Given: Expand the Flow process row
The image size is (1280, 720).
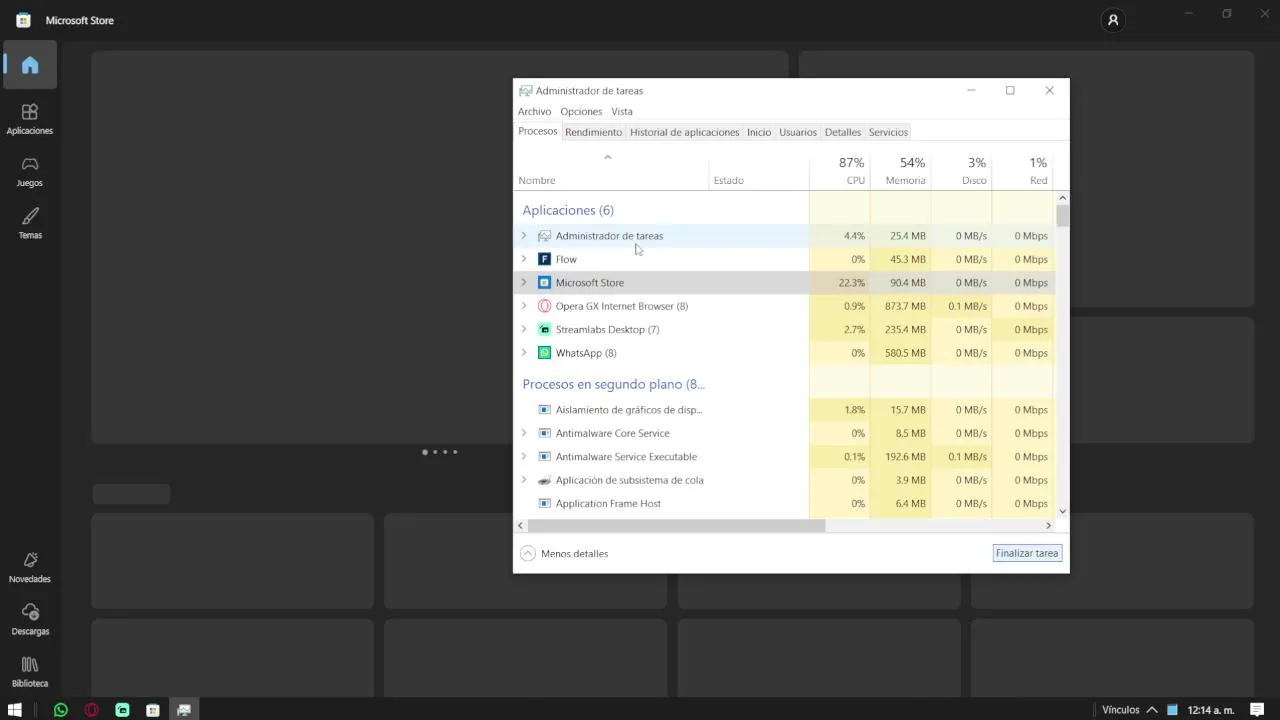Looking at the screenshot, I should coord(524,259).
